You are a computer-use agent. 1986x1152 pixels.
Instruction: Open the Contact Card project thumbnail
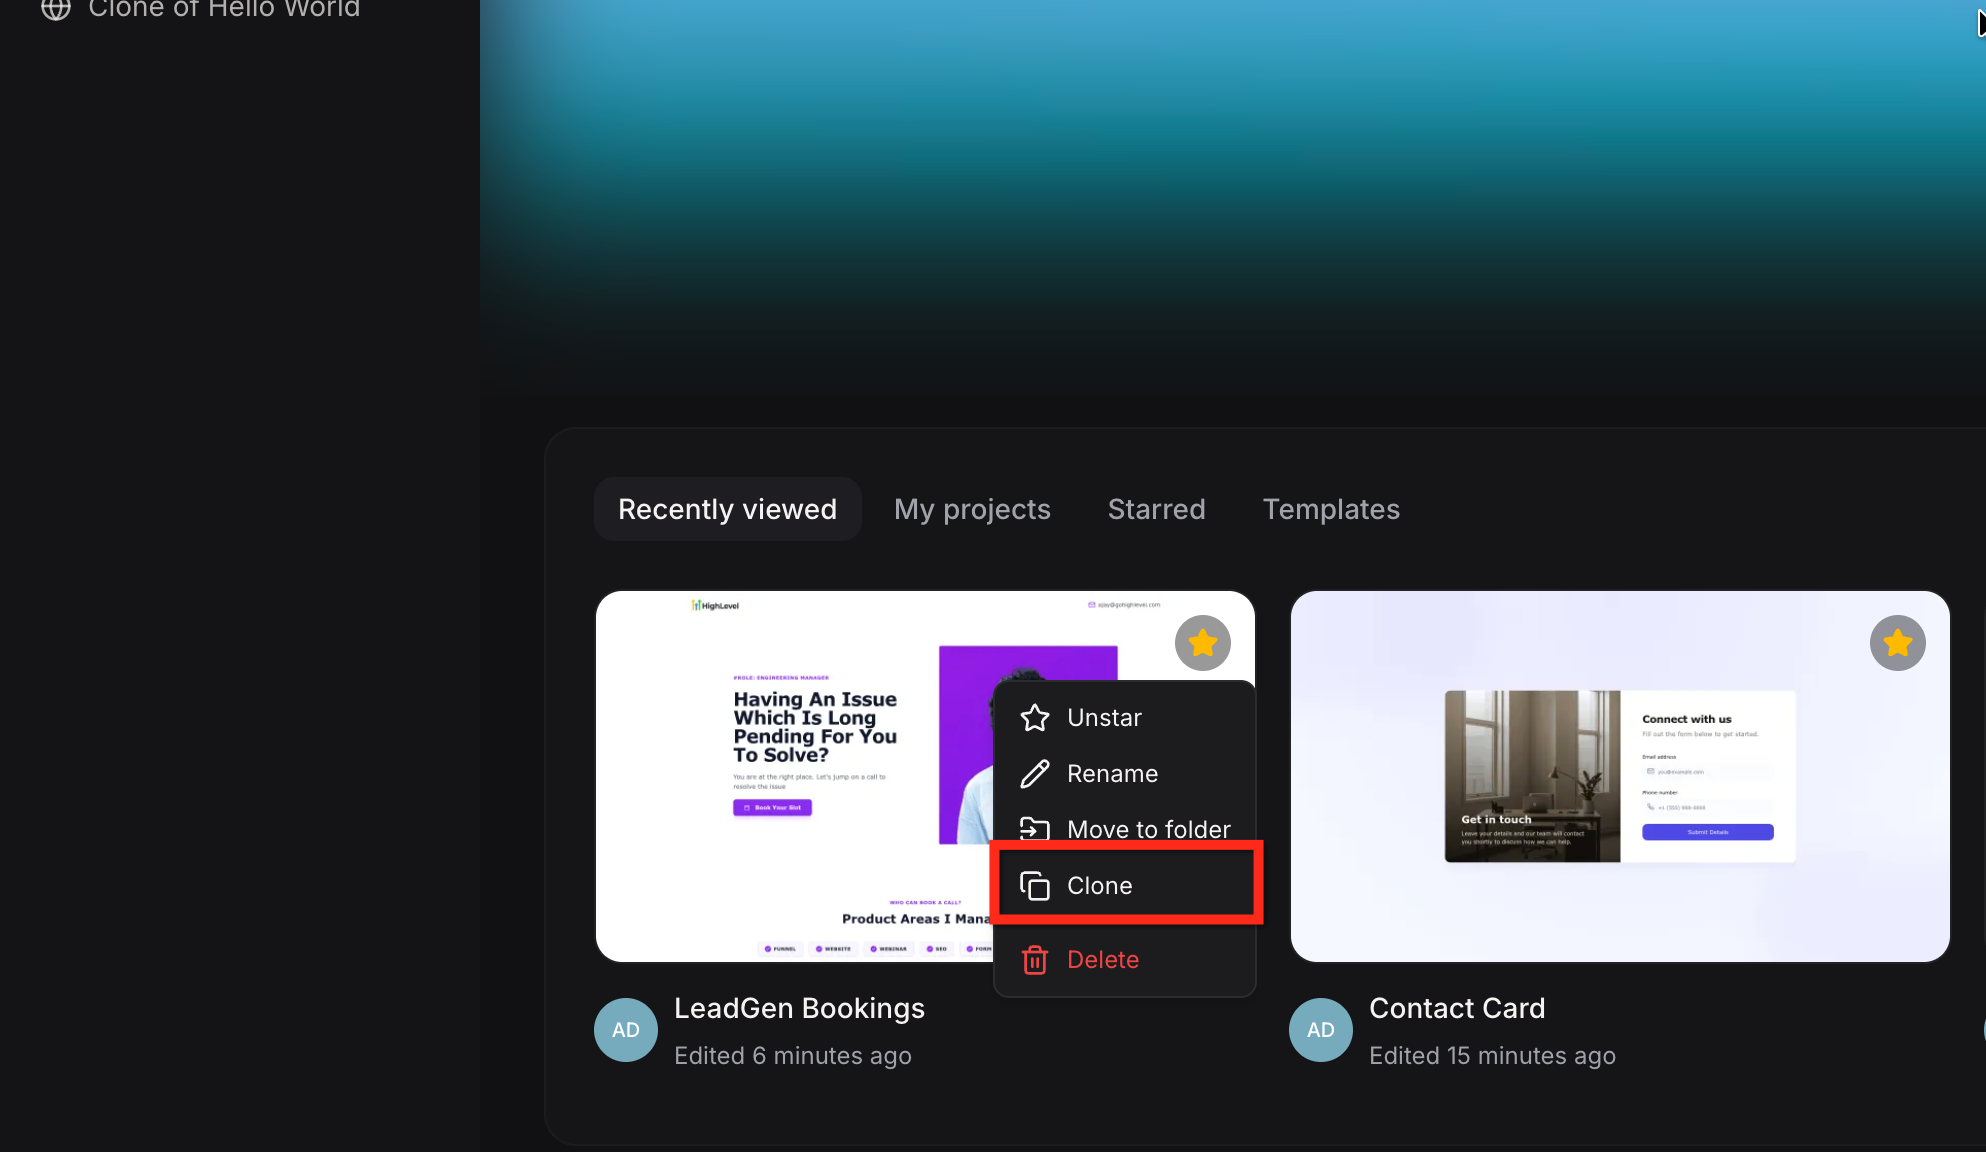tap(1620, 776)
